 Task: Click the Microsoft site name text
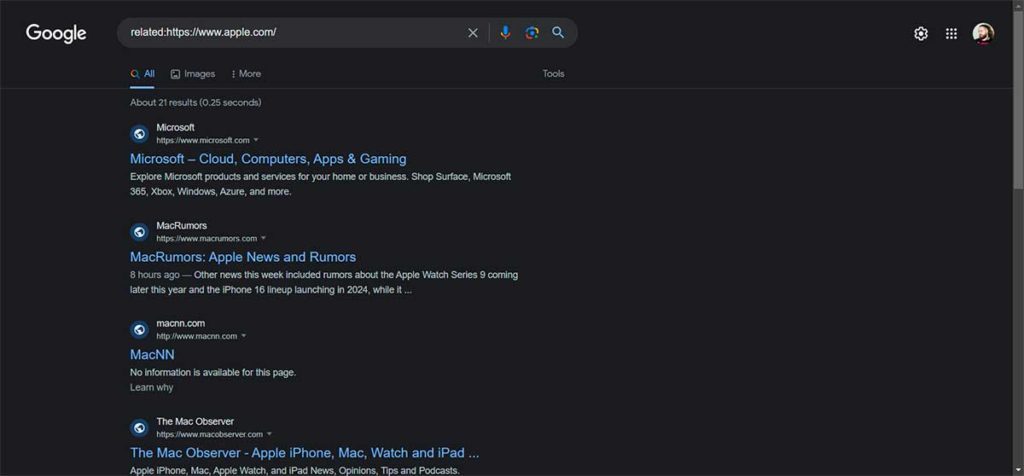pos(176,127)
